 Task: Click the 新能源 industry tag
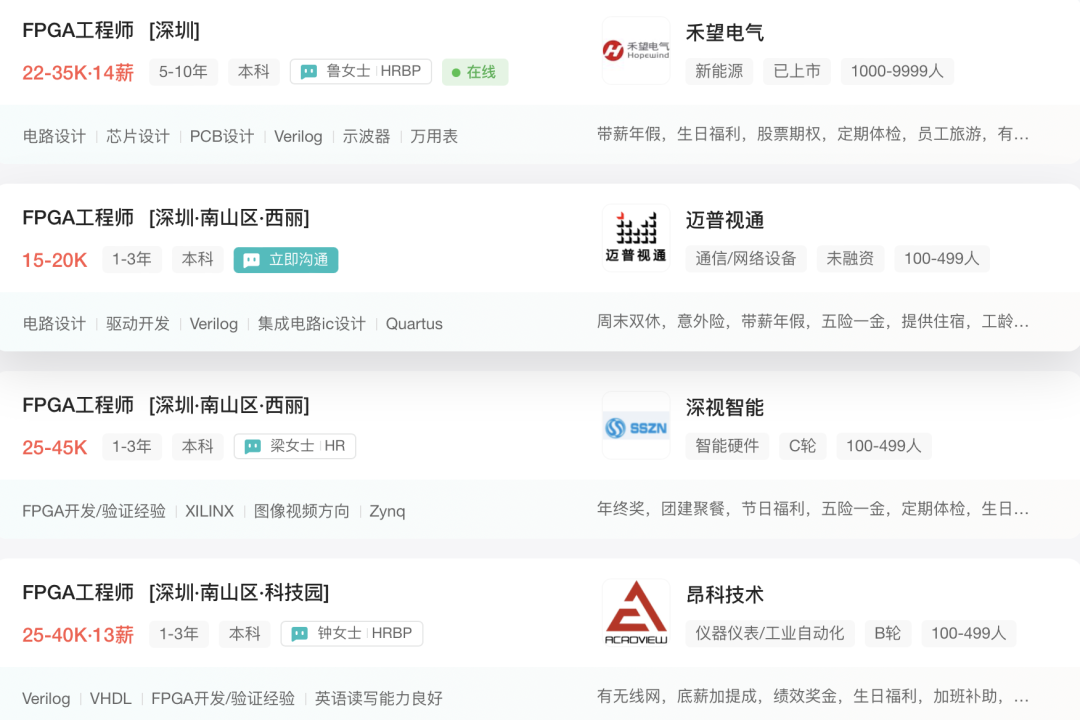[x=719, y=71]
